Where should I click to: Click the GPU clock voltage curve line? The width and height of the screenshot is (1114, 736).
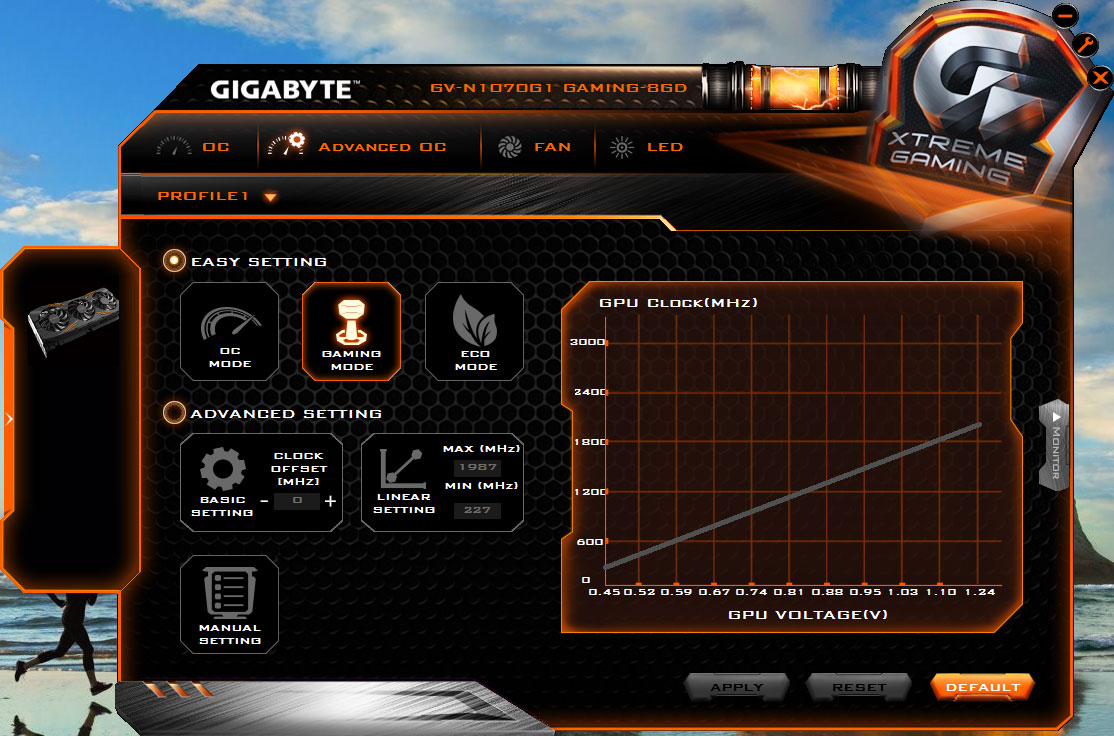(792, 496)
